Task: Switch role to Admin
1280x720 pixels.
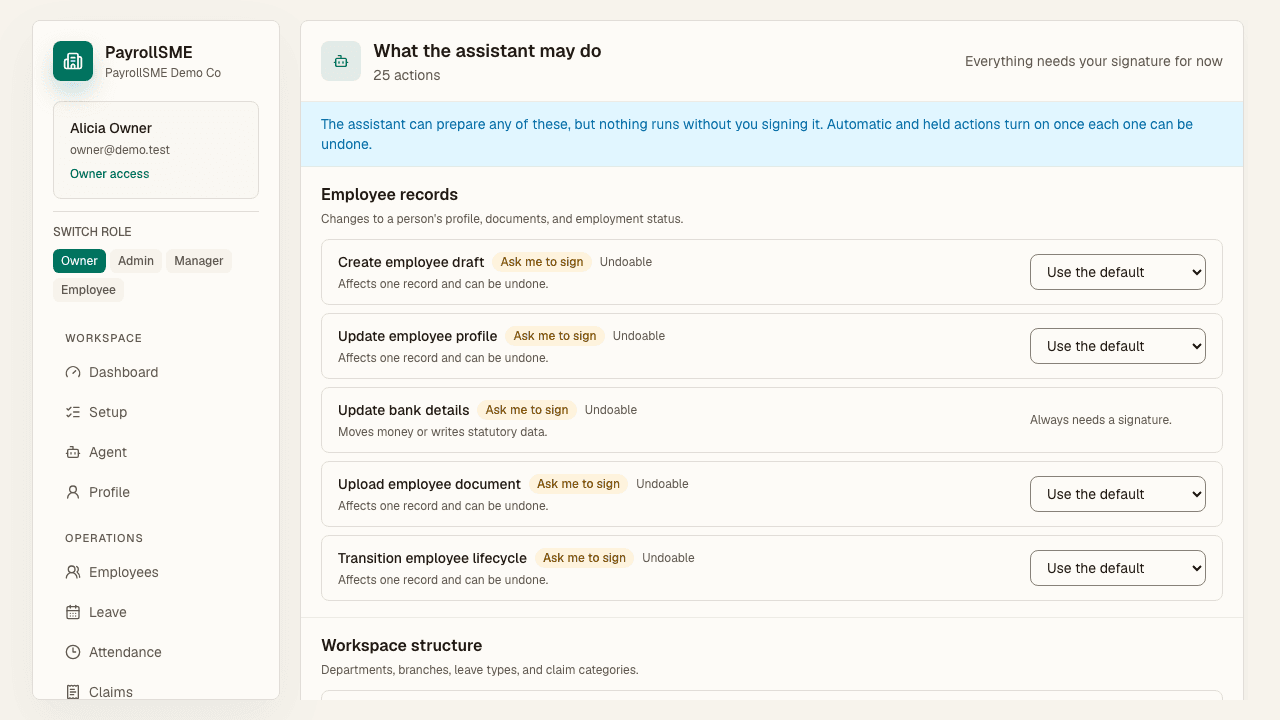Action: click(x=136, y=261)
